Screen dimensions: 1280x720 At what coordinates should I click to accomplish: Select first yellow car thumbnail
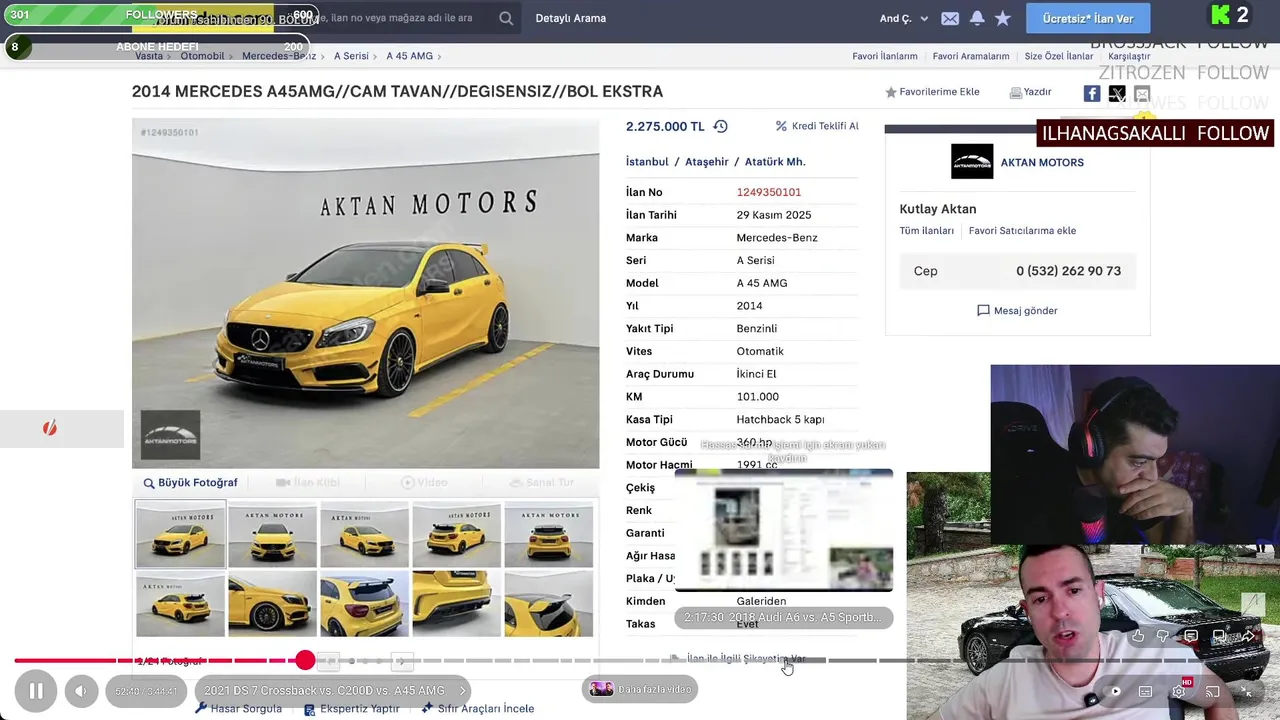click(x=180, y=535)
